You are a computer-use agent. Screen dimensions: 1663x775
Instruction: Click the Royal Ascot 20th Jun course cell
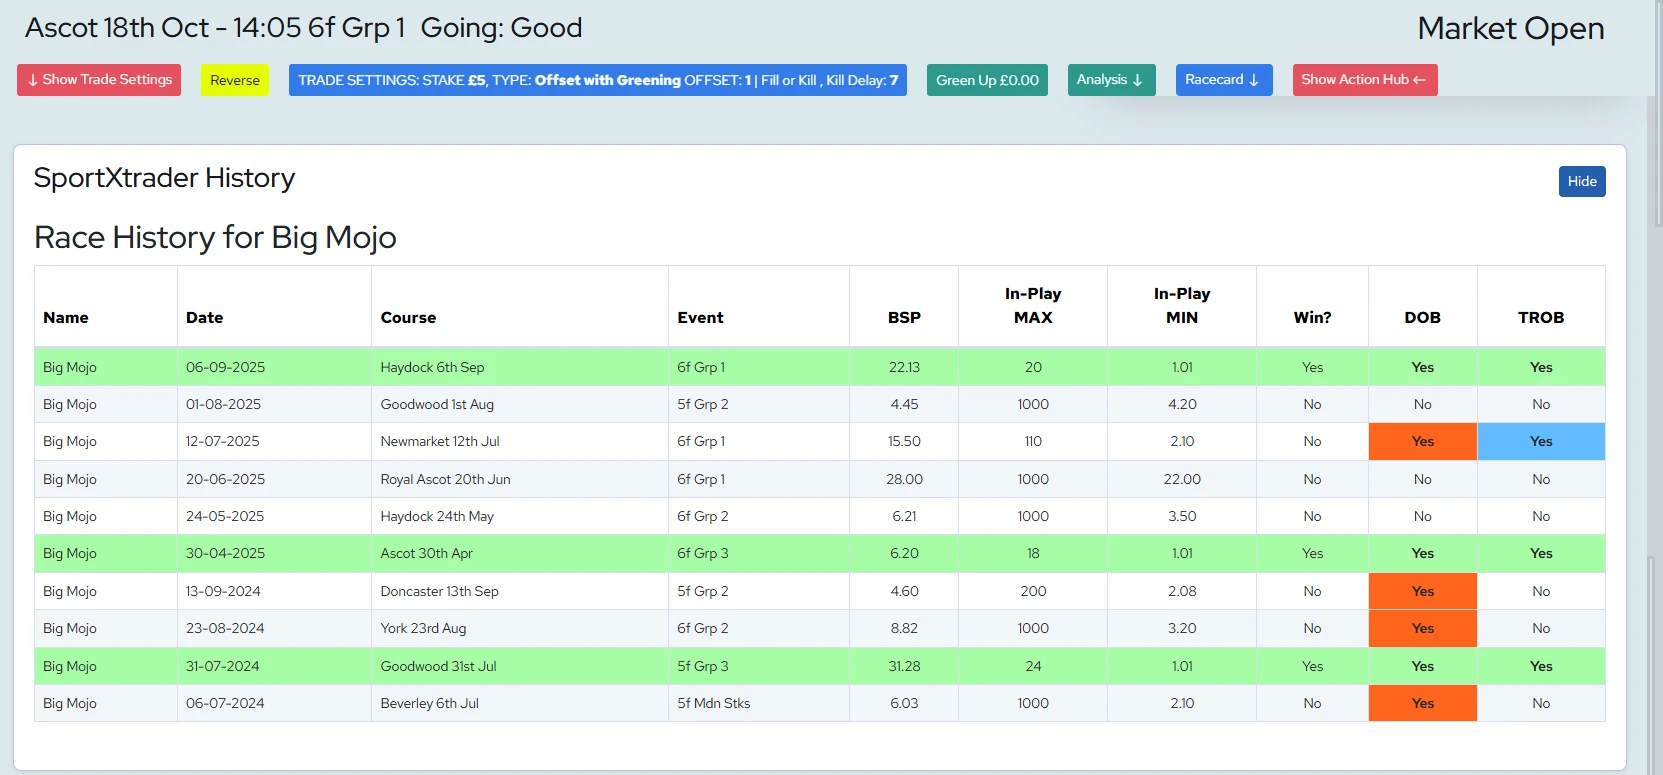point(445,479)
